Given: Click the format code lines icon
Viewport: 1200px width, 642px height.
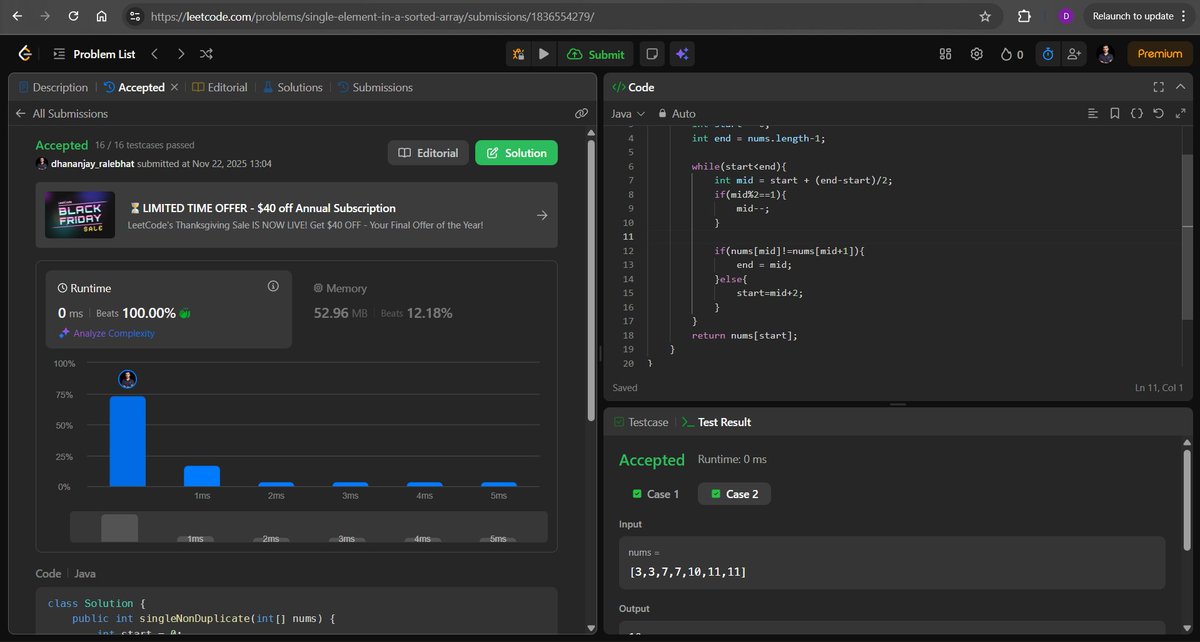Looking at the screenshot, I should click(x=1093, y=114).
